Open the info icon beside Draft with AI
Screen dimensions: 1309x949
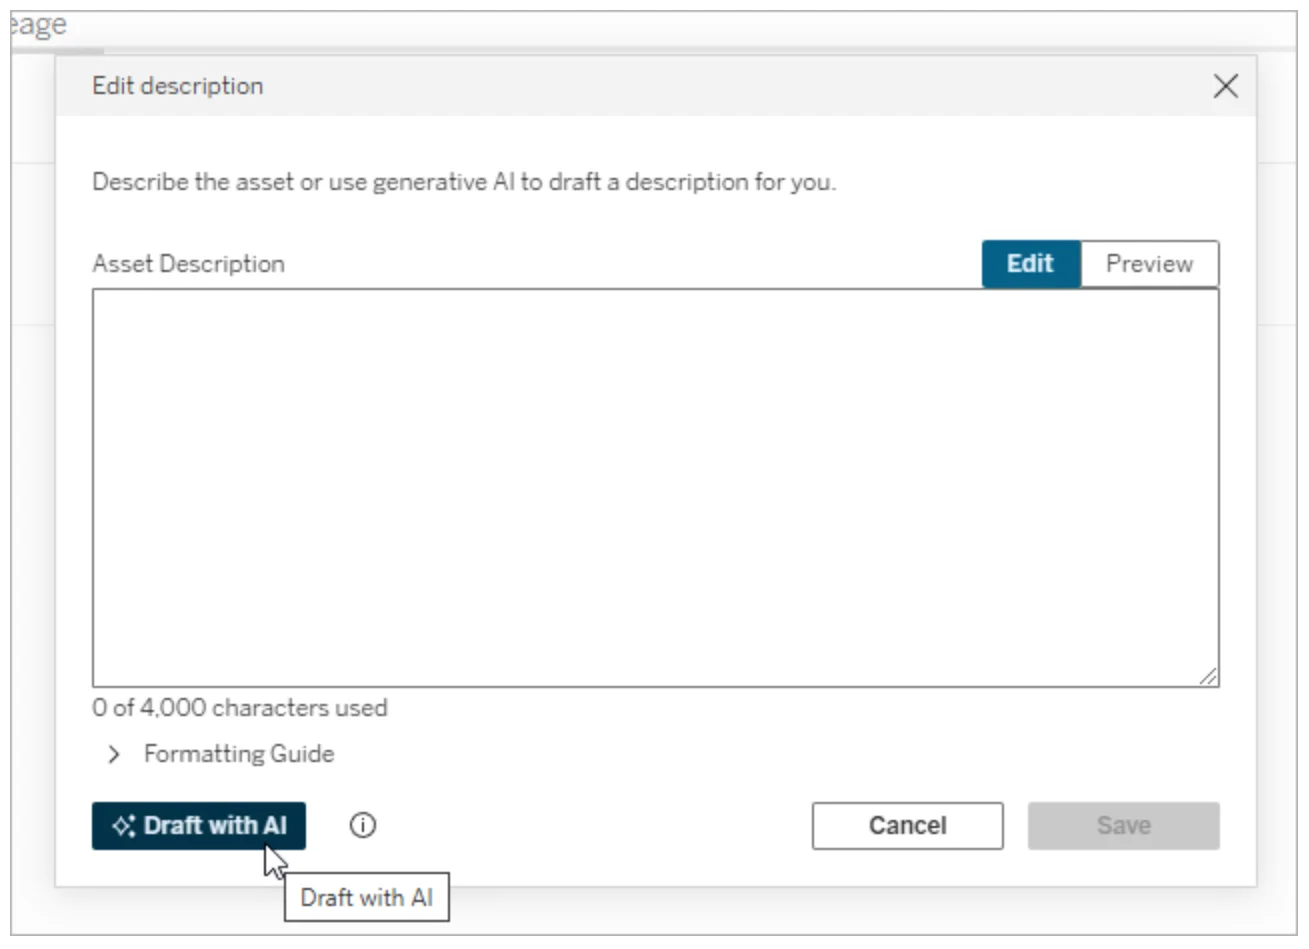click(363, 826)
